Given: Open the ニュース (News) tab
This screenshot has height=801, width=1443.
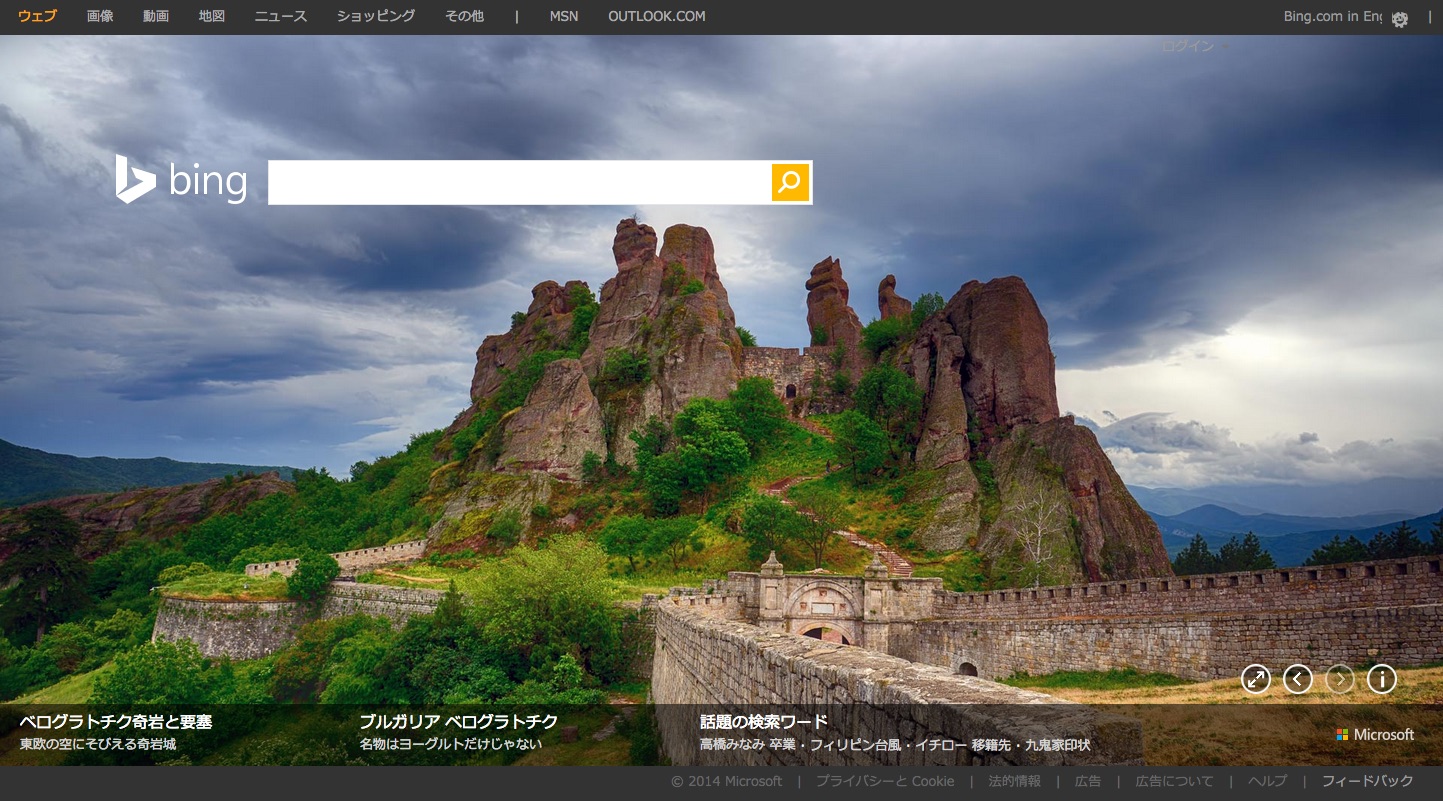Looking at the screenshot, I should 281,16.
